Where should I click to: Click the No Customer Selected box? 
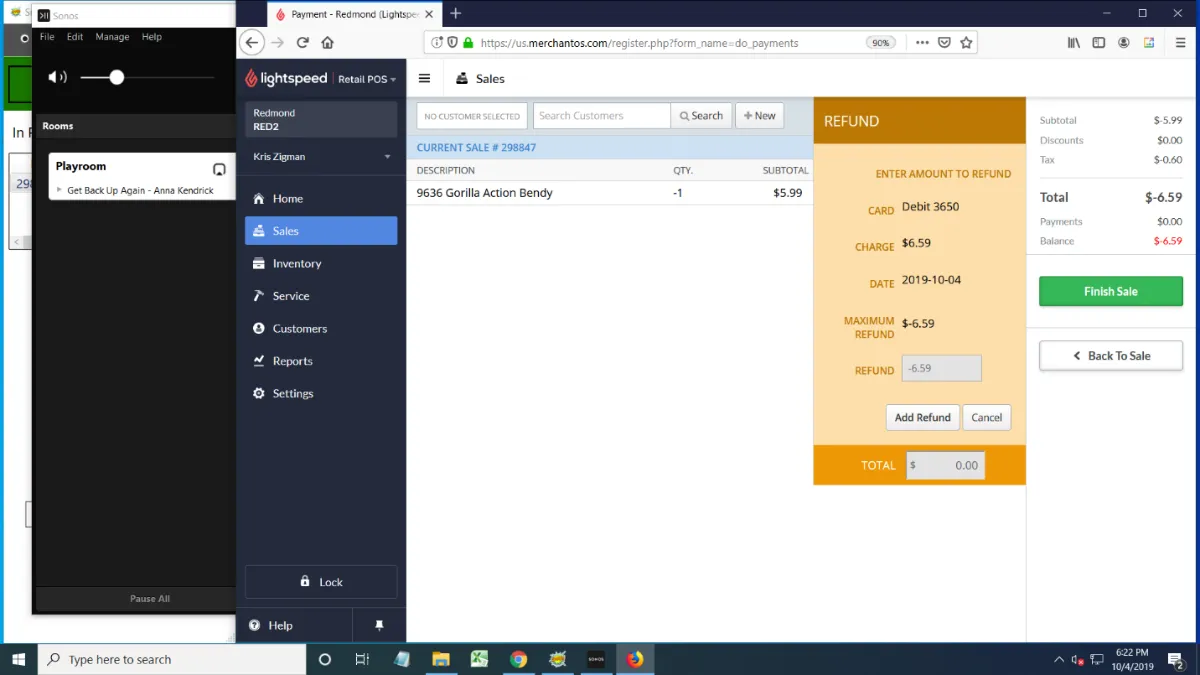[x=472, y=116]
